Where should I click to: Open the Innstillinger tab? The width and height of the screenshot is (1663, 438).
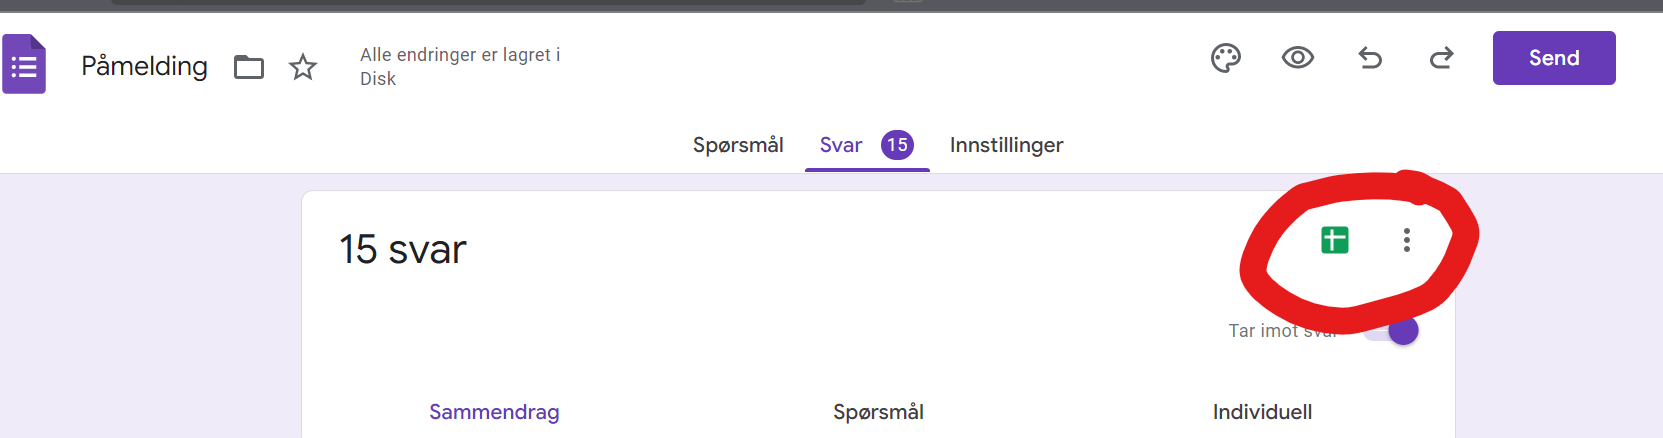(1006, 145)
